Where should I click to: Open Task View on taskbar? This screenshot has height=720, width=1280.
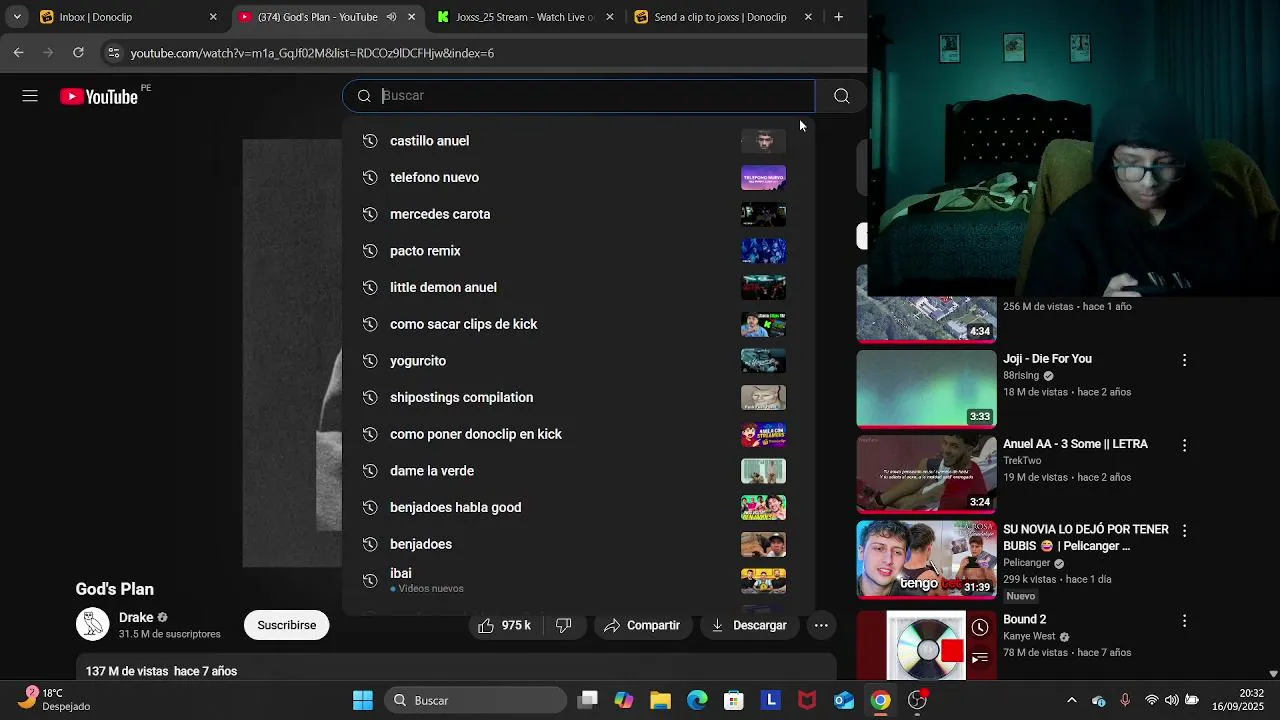pos(587,700)
